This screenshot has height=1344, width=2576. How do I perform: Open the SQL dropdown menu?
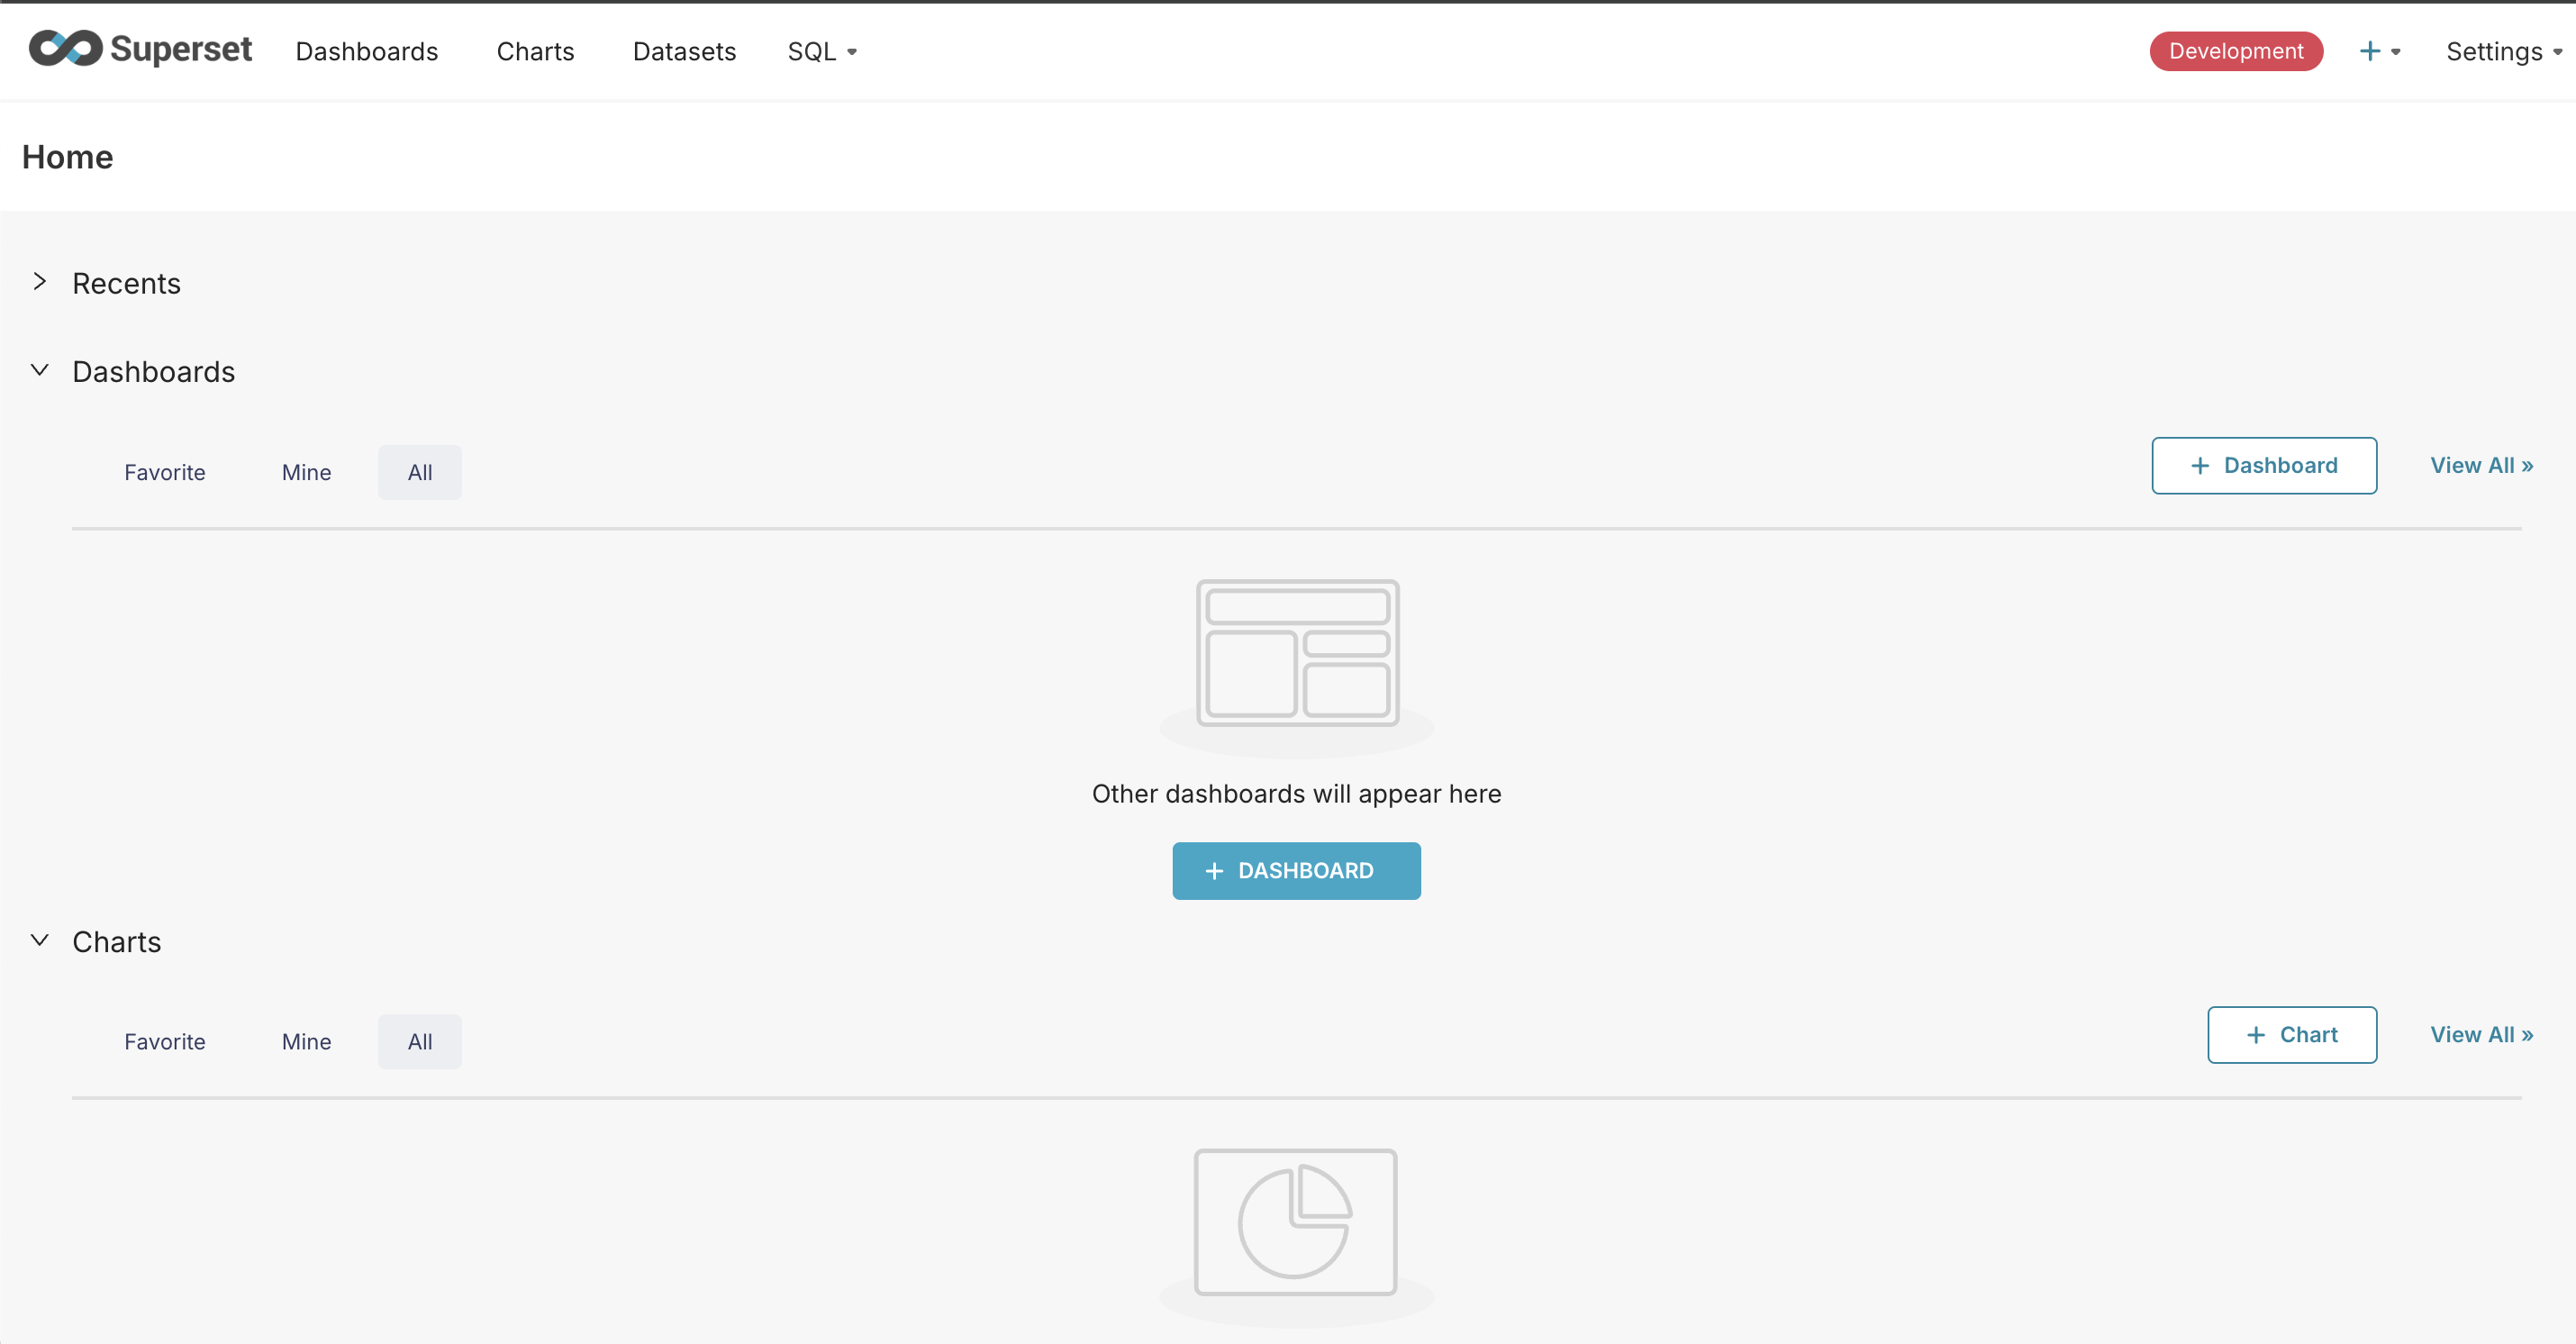822,51
